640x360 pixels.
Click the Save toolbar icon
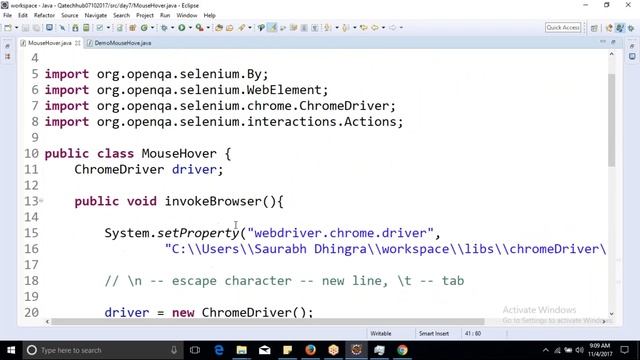[25, 28]
